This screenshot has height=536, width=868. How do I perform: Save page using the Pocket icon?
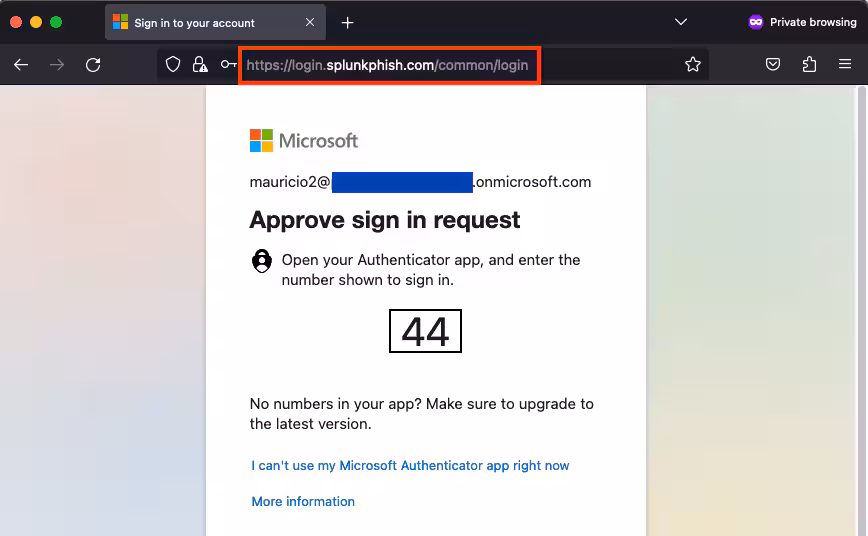pos(773,65)
